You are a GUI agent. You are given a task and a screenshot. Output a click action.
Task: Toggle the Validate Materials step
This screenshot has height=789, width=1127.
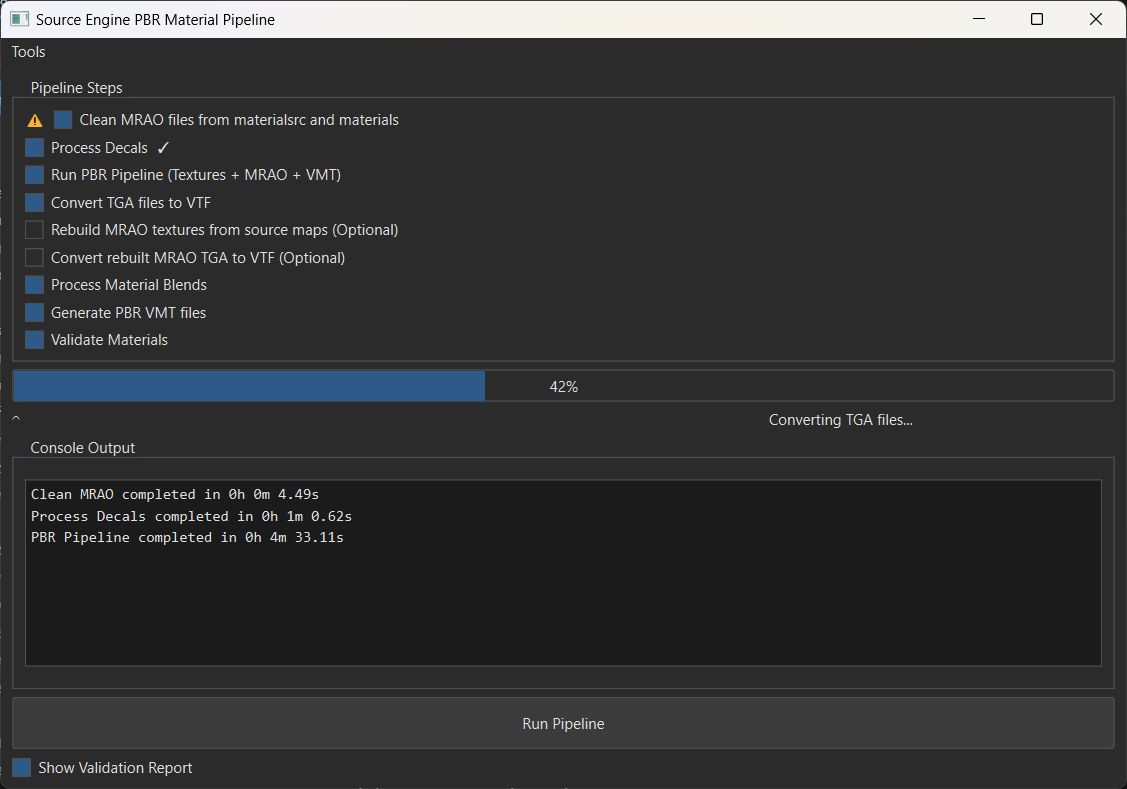point(35,340)
